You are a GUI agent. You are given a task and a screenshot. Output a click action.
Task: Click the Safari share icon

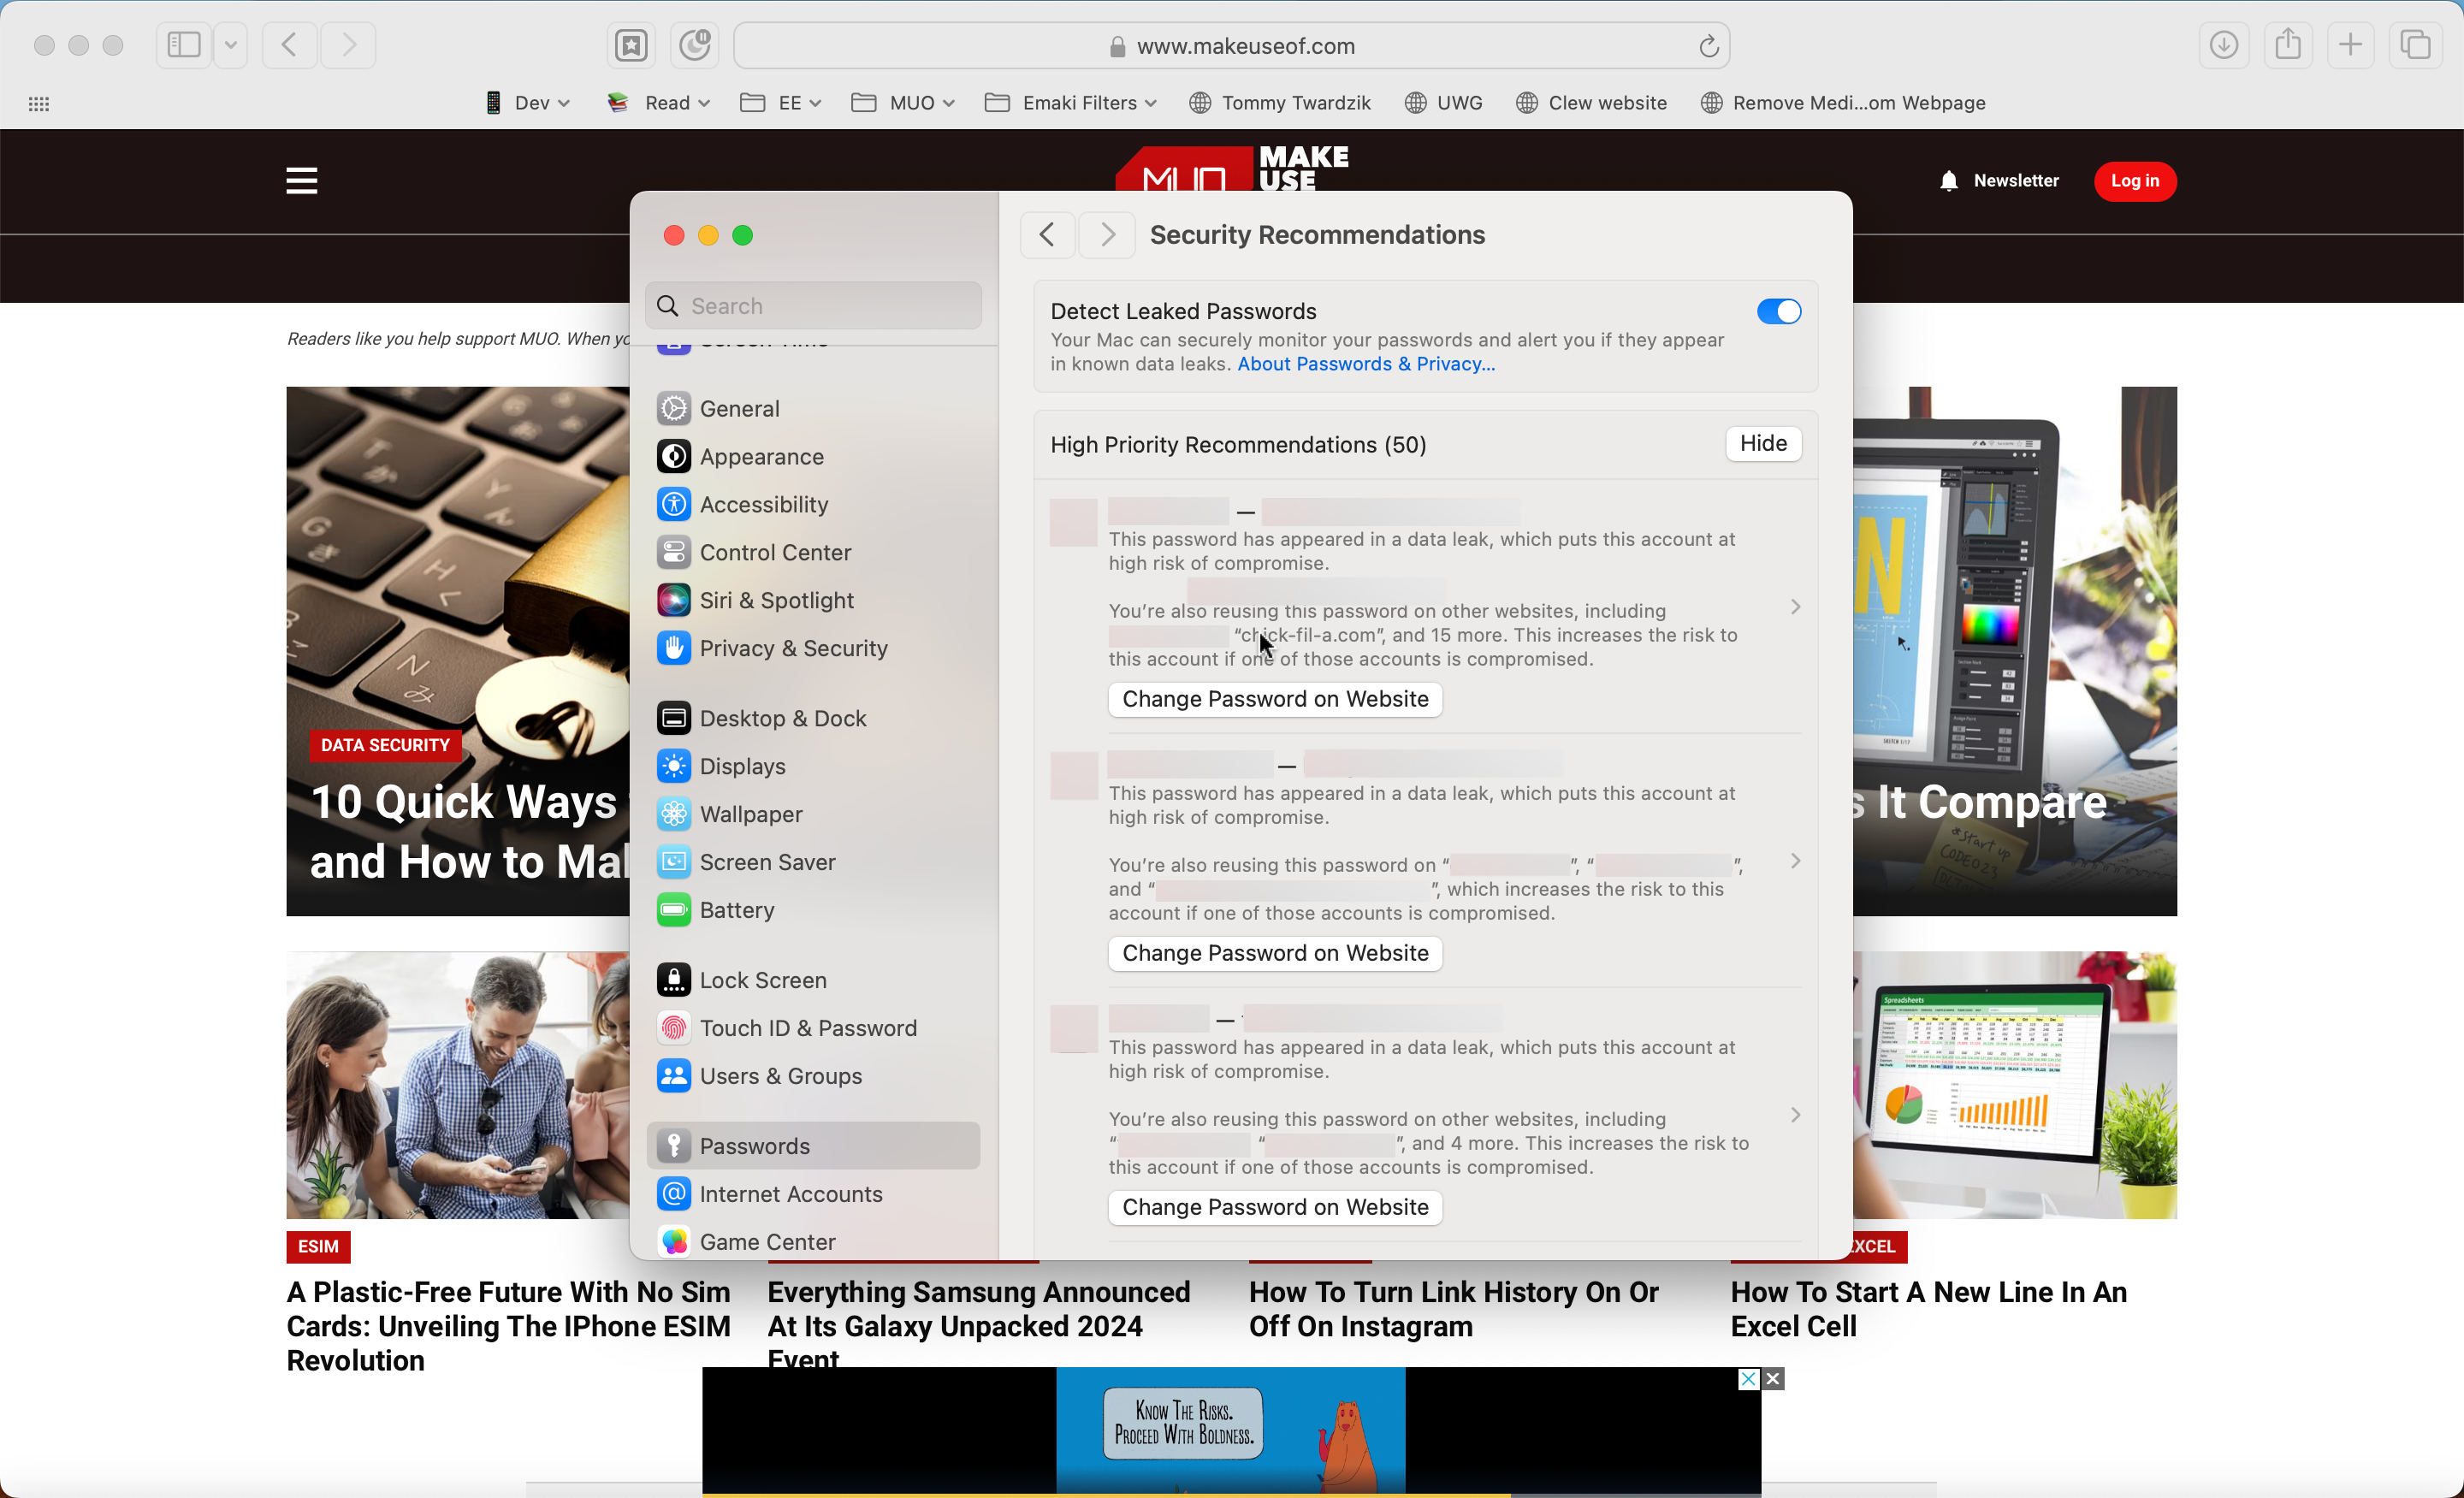(2288, 45)
